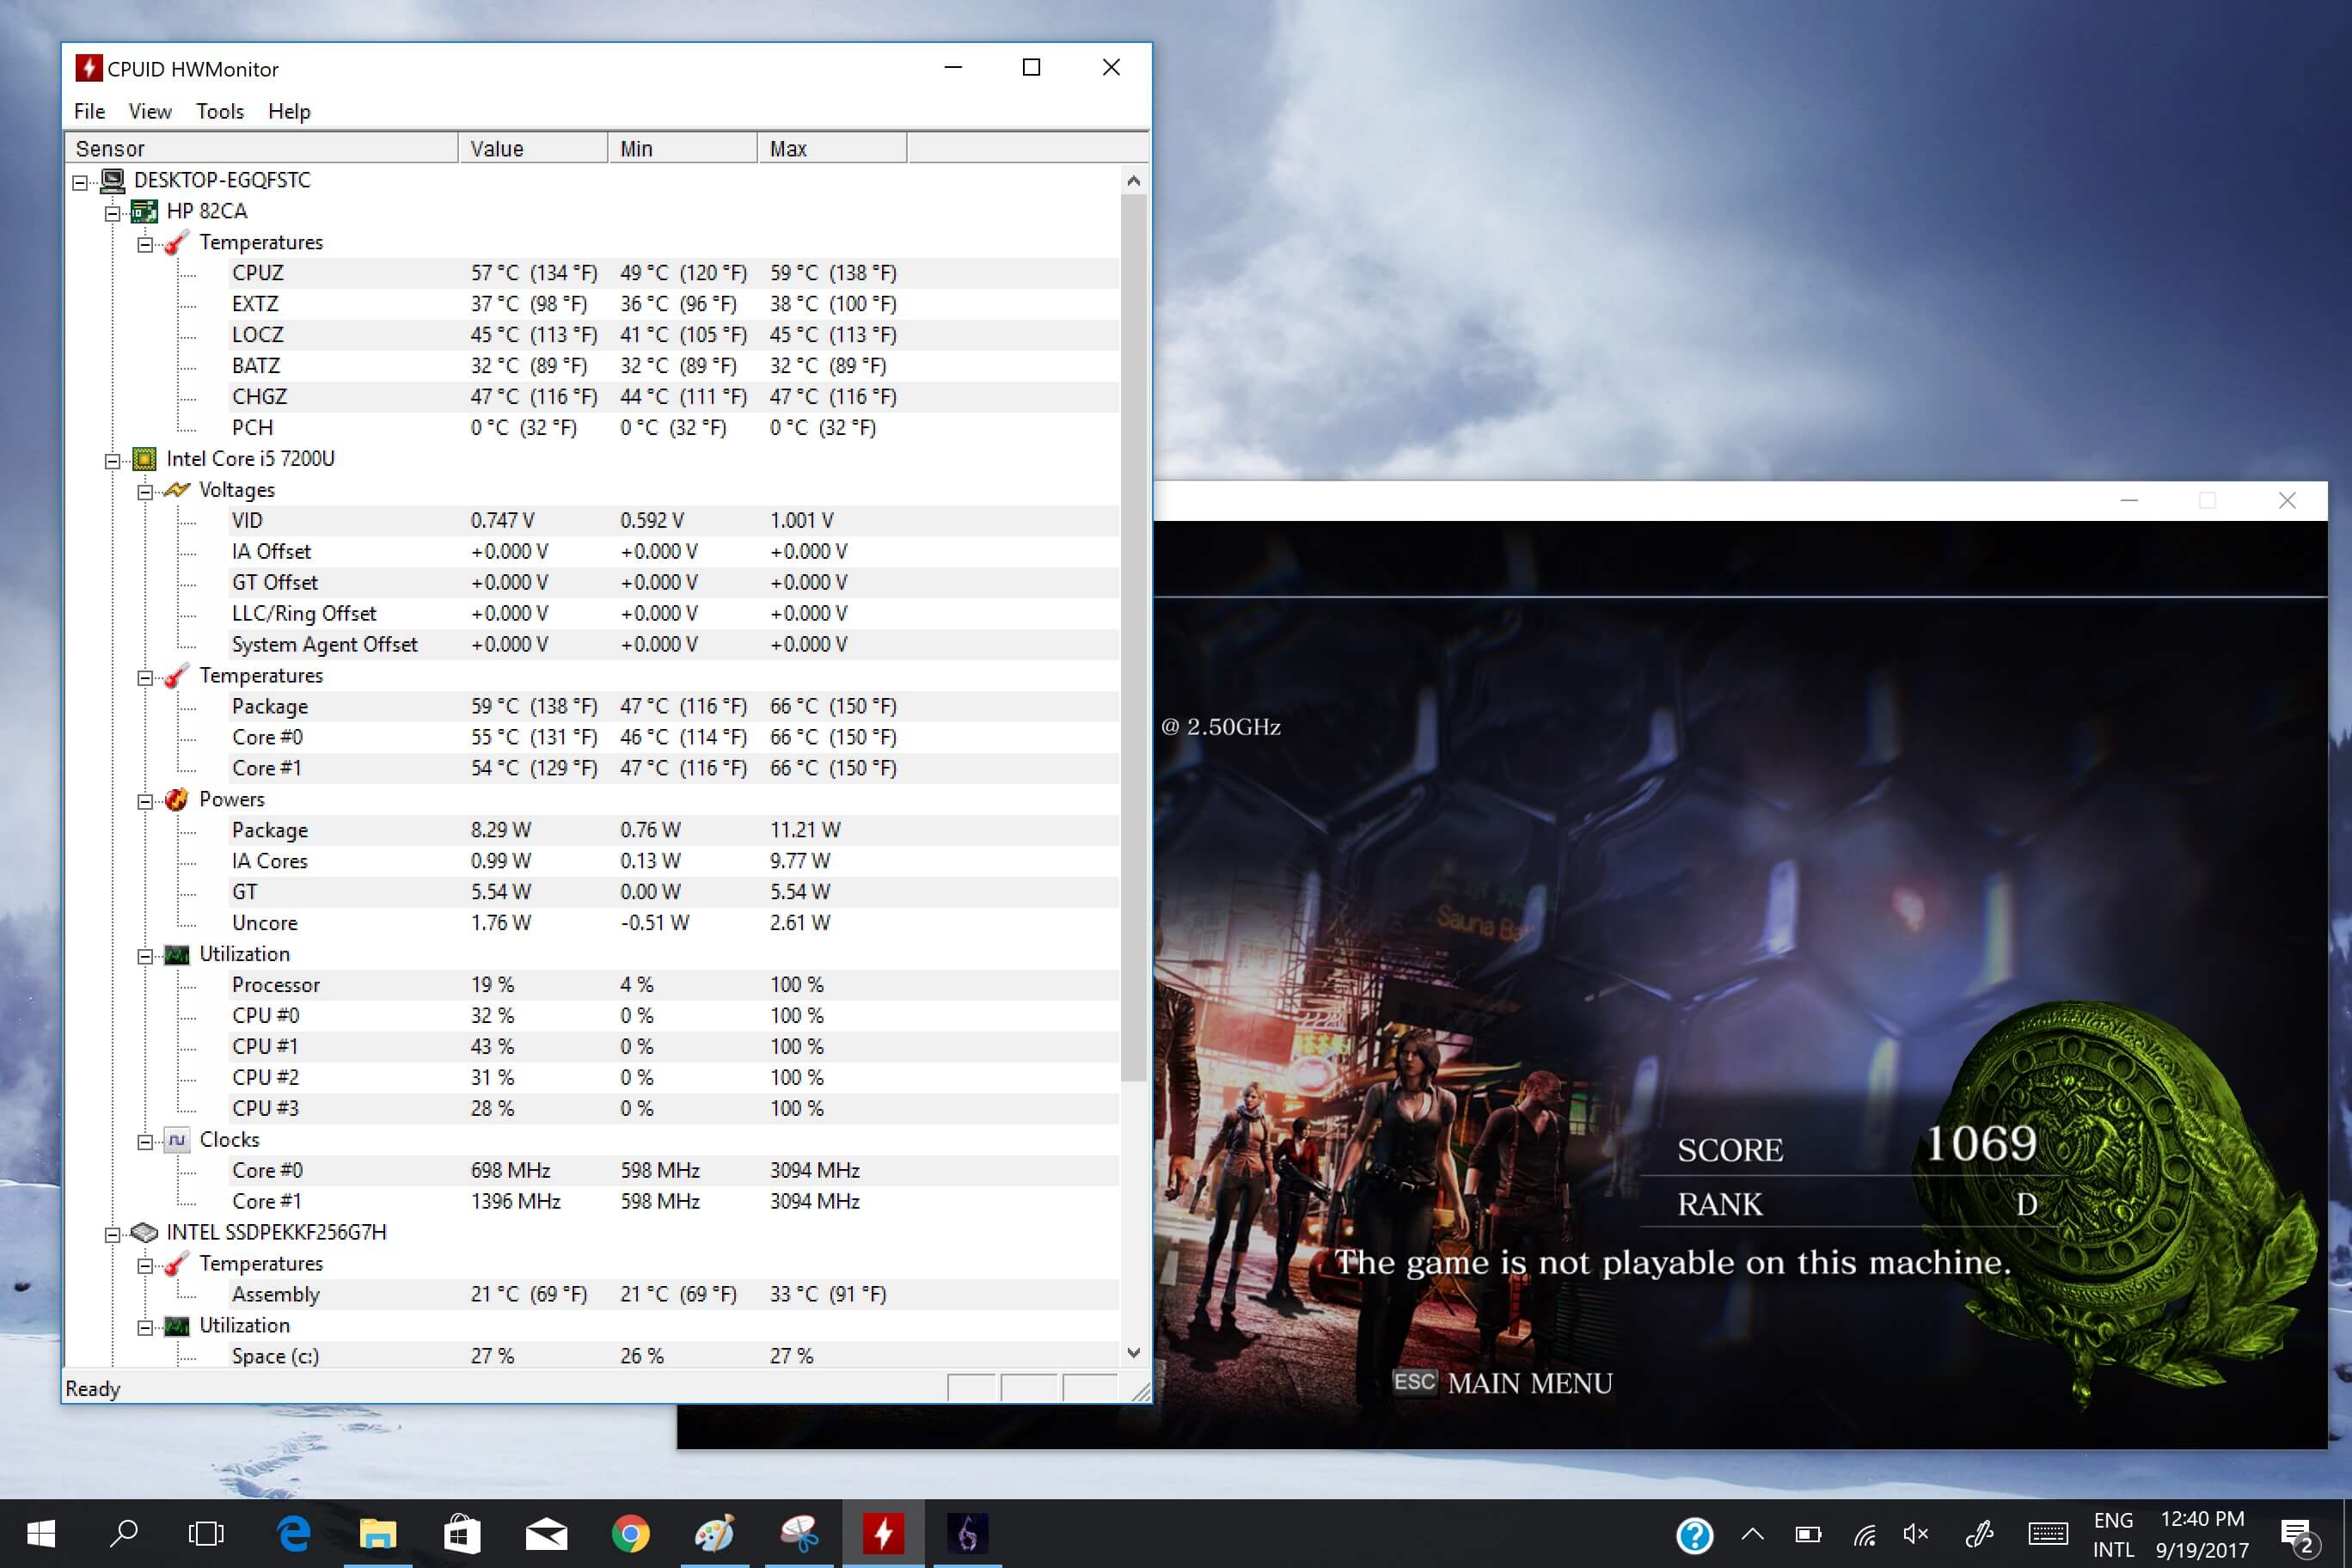Select the HP 82CA motherboard icon

click(144, 212)
